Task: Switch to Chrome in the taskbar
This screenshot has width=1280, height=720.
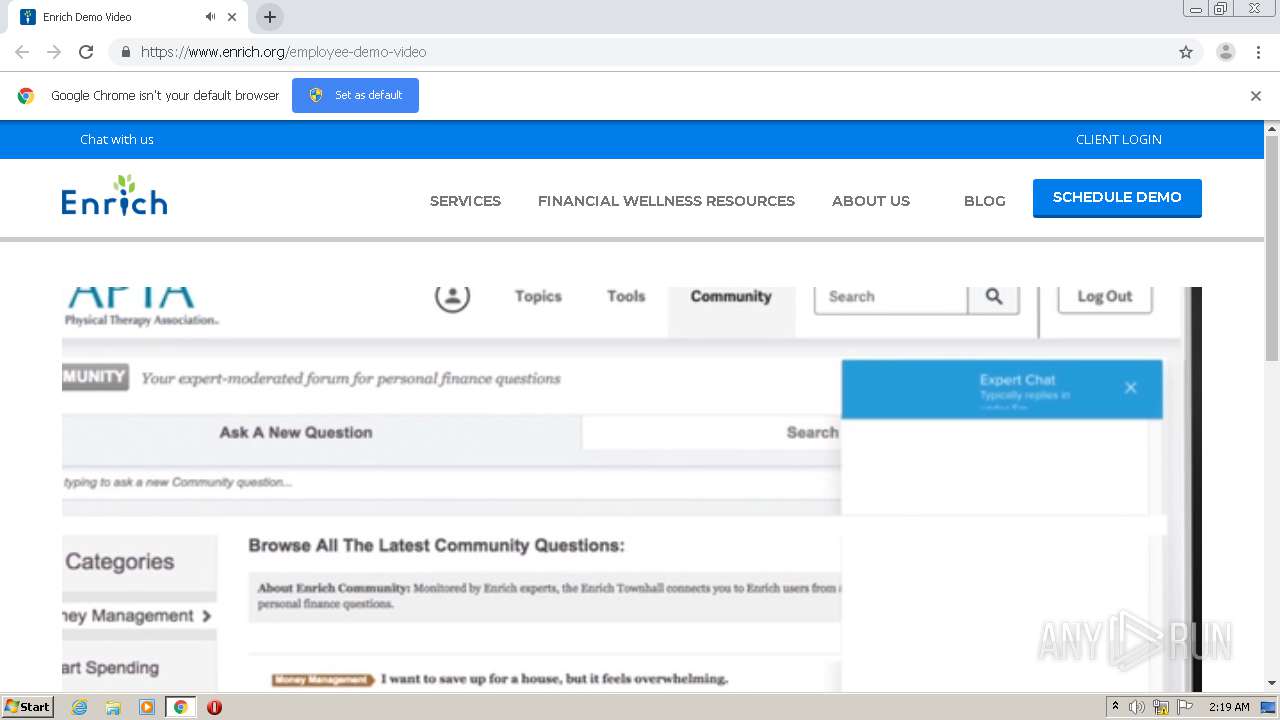Action: click(180, 707)
